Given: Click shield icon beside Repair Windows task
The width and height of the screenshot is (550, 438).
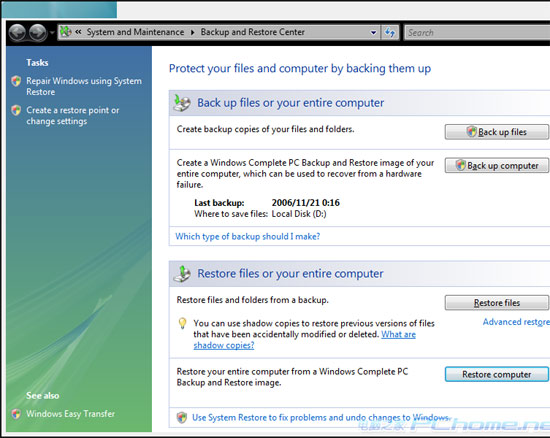Looking at the screenshot, I should 16,81.
